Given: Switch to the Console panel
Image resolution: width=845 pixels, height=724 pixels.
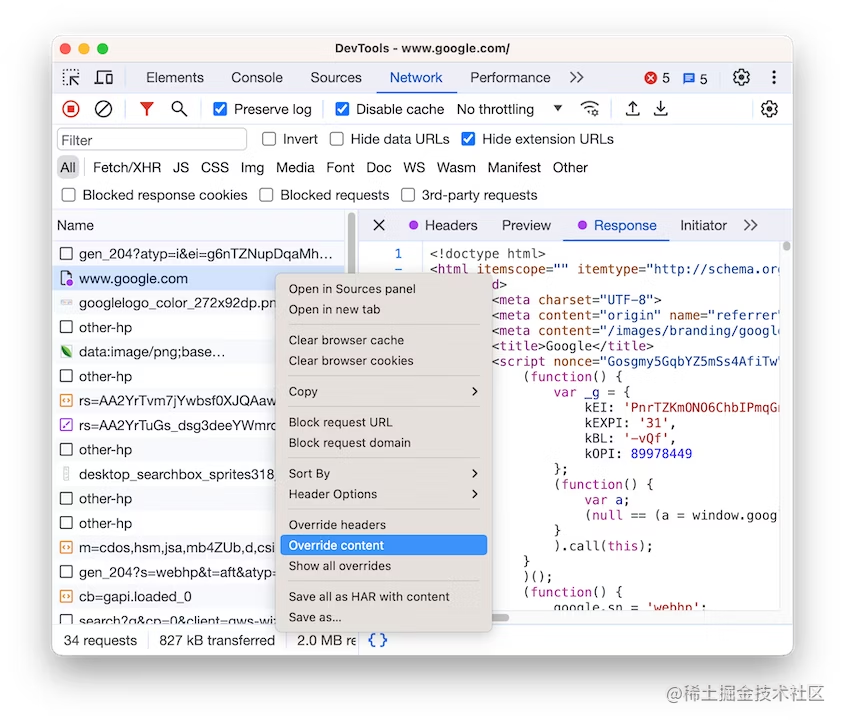Looking at the screenshot, I should (257, 78).
